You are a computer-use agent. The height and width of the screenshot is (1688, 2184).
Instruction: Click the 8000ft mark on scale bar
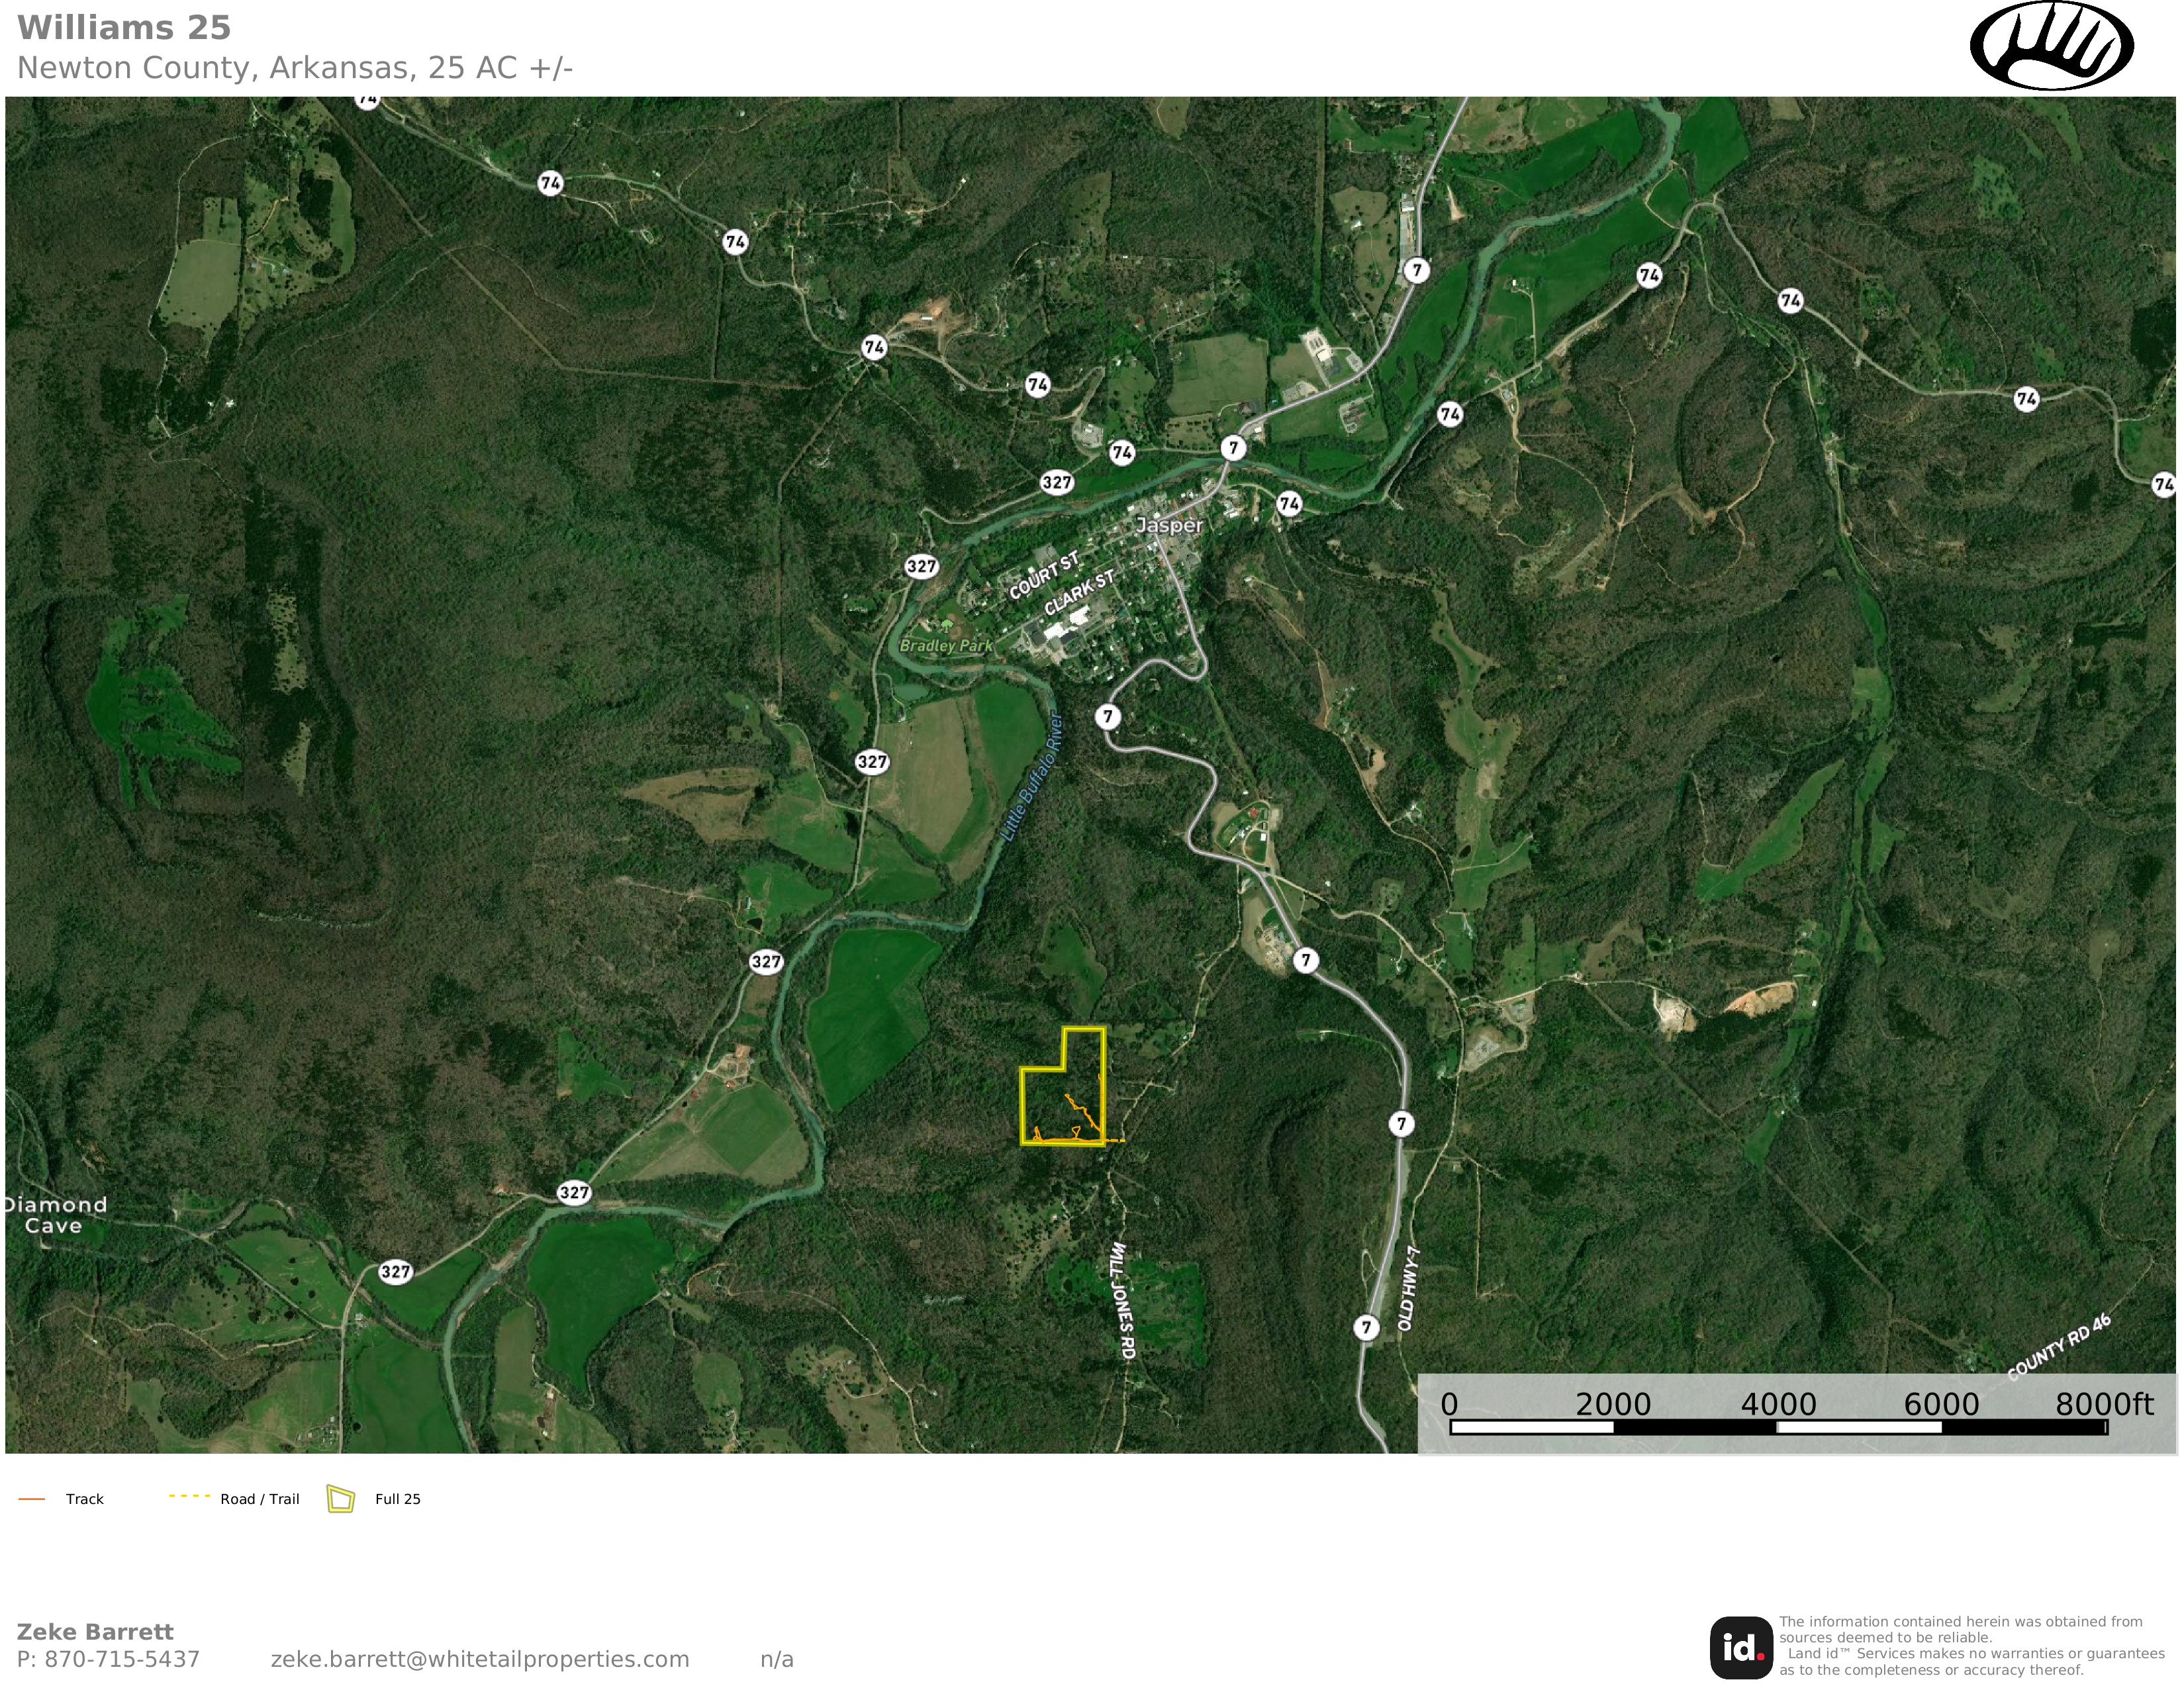click(x=2104, y=1404)
